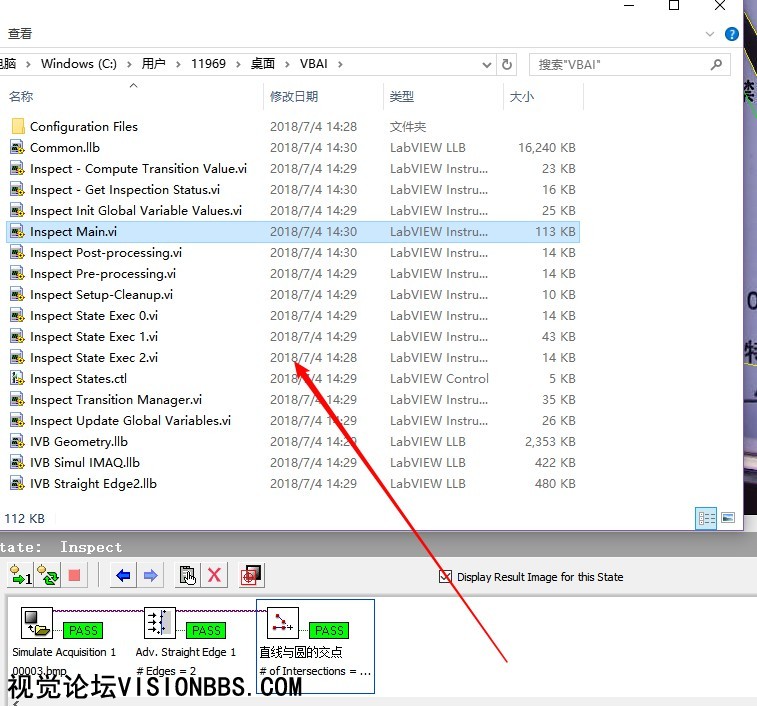Click the Inspect States.ctl file icon
757x706 pixels.
tap(17, 379)
